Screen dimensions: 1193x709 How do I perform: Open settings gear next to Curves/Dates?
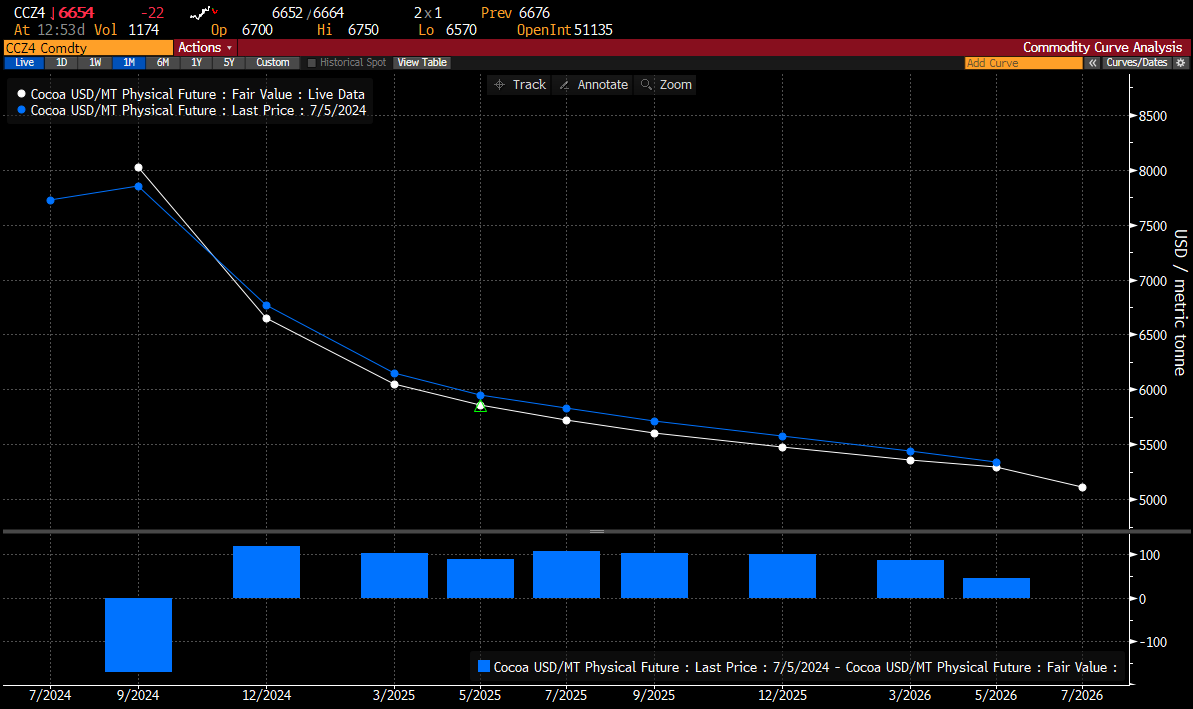click(1181, 63)
